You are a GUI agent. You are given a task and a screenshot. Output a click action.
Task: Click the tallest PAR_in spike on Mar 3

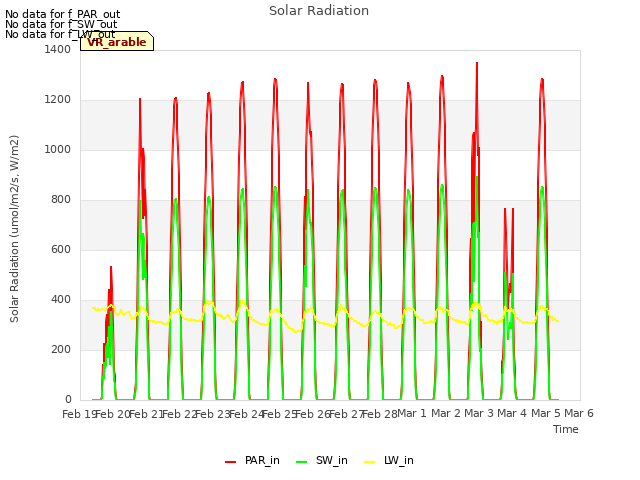[477, 64]
